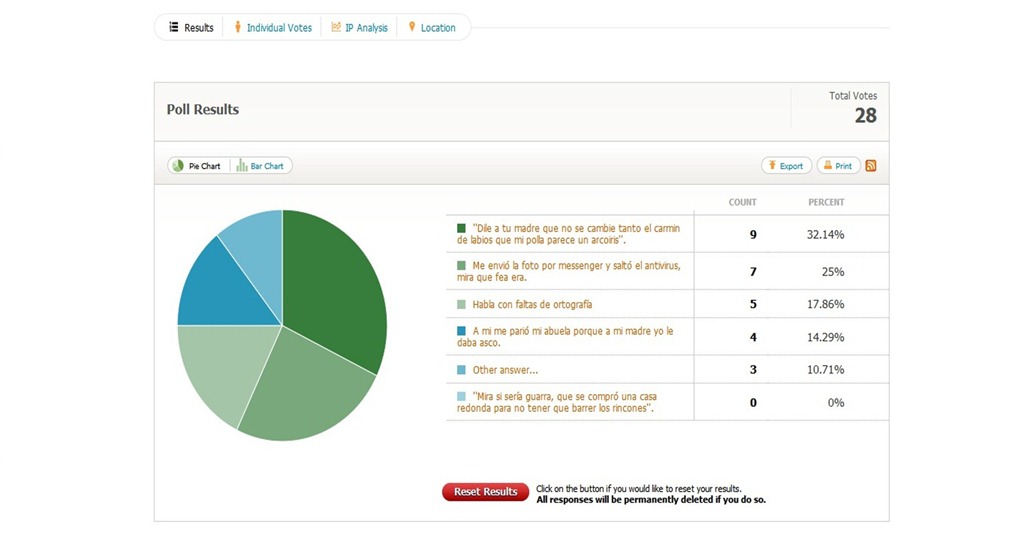Click the 'Other answer...' result row
This screenshot has width=1024, height=550.
tap(667, 370)
